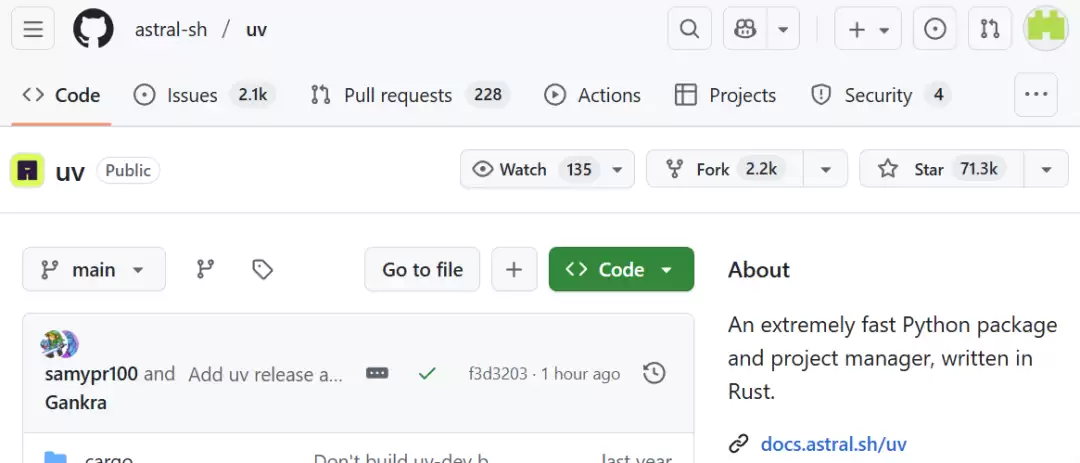1080x463 pixels.
Task: Click the GitHub logo
Action: [x=94, y=29]
